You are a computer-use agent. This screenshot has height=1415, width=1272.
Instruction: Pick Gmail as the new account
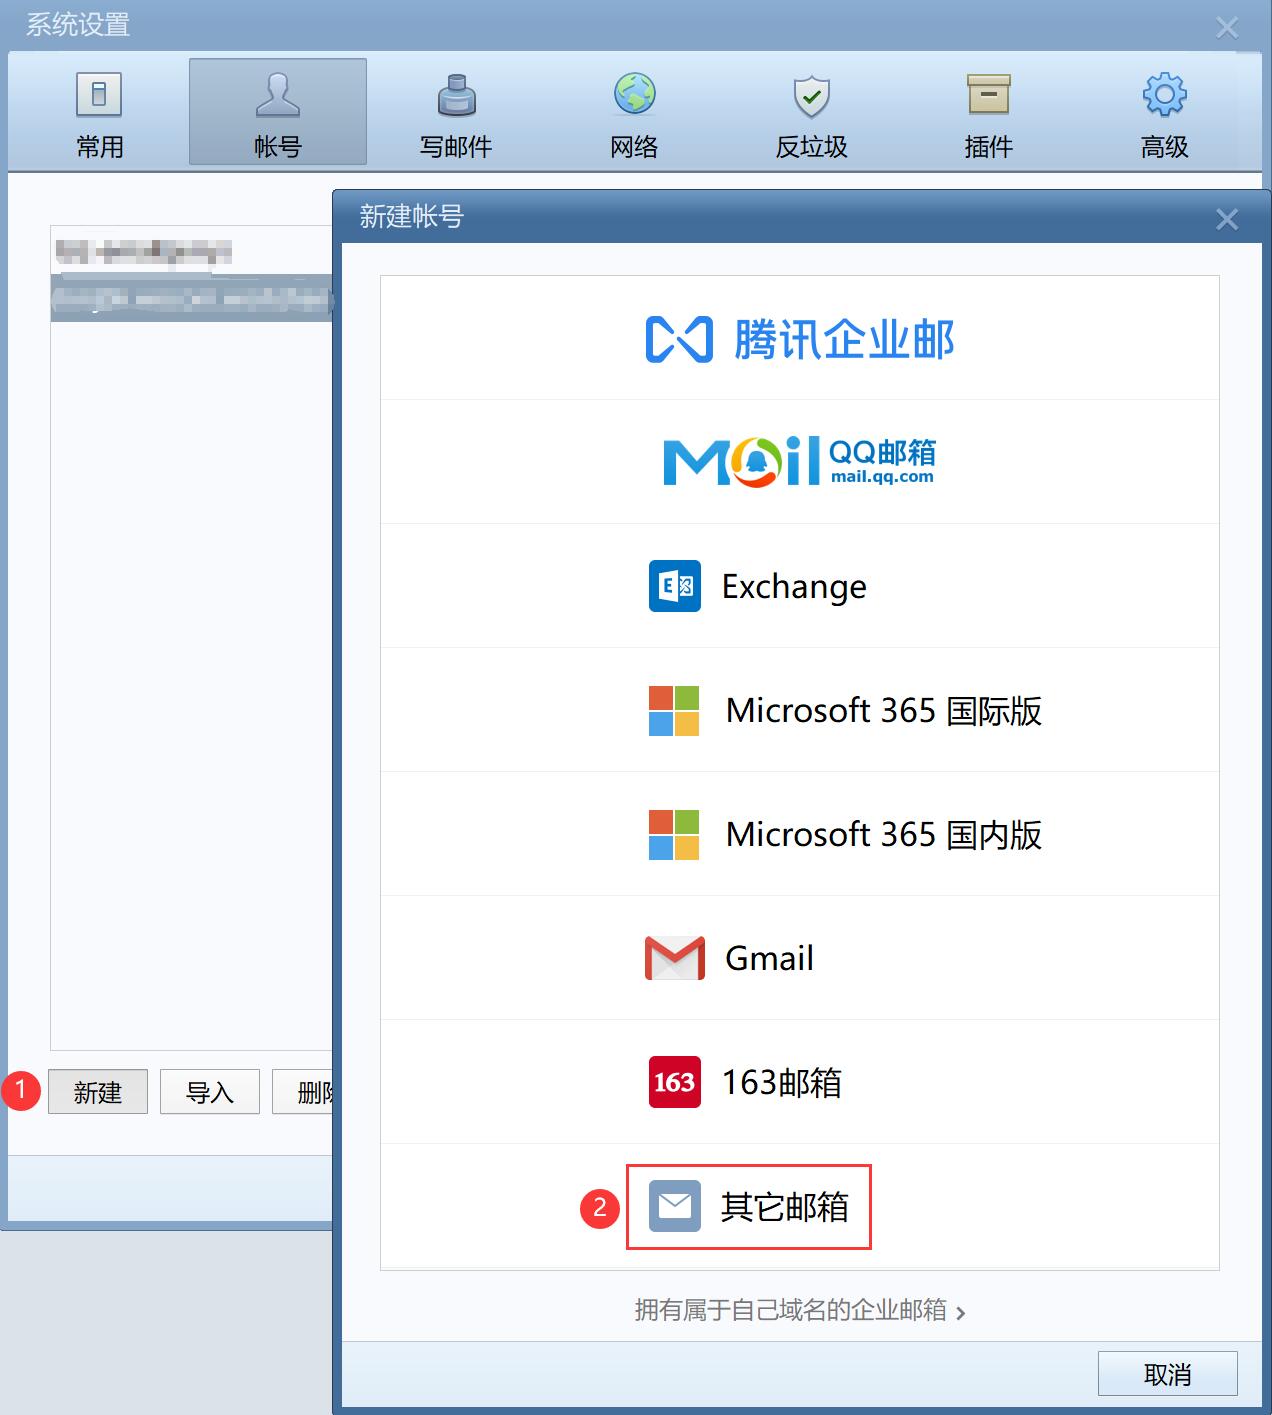tap(799, 958)
